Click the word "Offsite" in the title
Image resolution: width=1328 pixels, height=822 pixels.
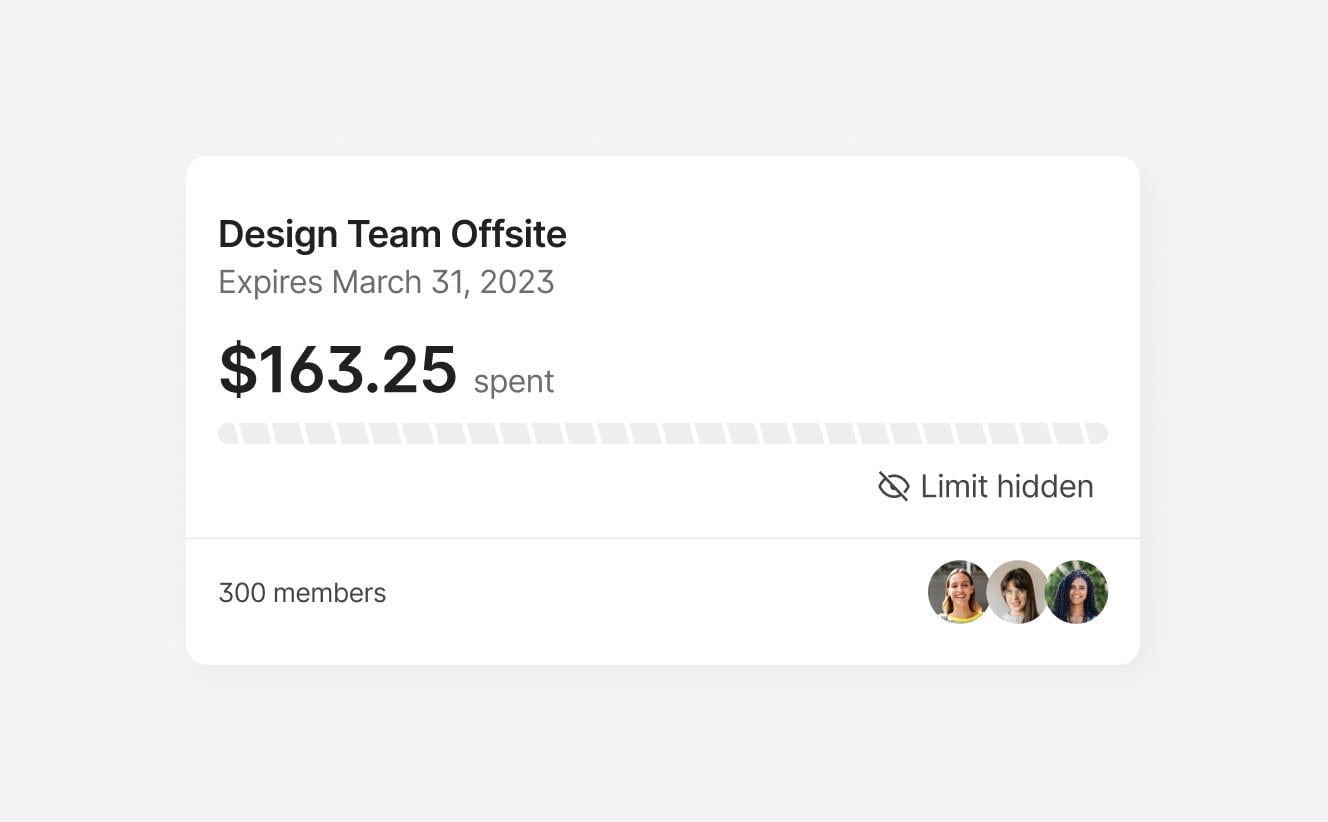click(x=508, y=235)
